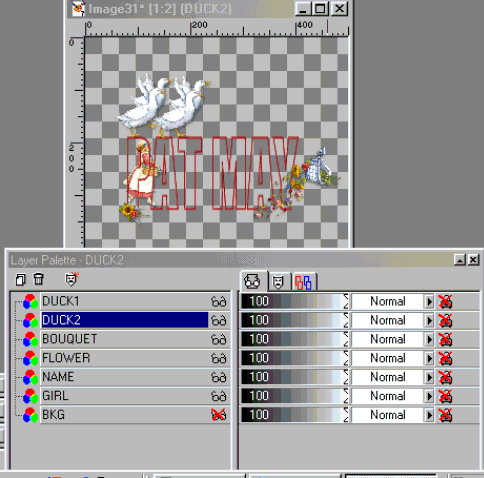Switch to the mask tab in Layer Palette
The image size is (484, 478).
click(x=279, y=282)
